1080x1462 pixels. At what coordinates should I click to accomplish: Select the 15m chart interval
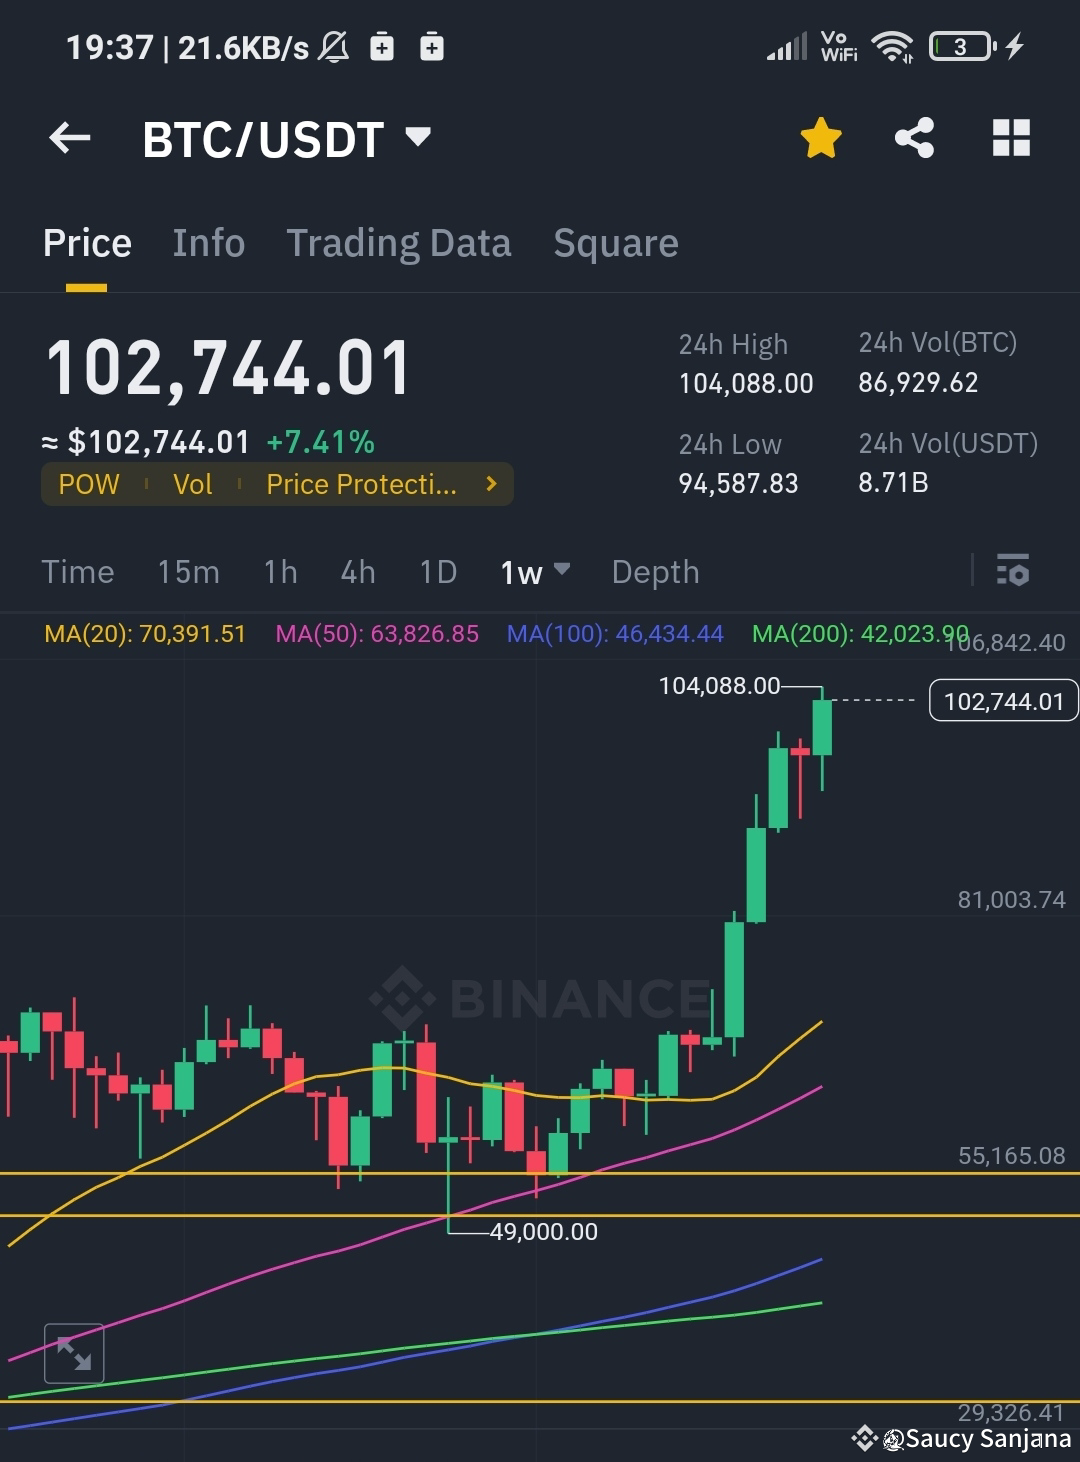click(x=188, y=572)
